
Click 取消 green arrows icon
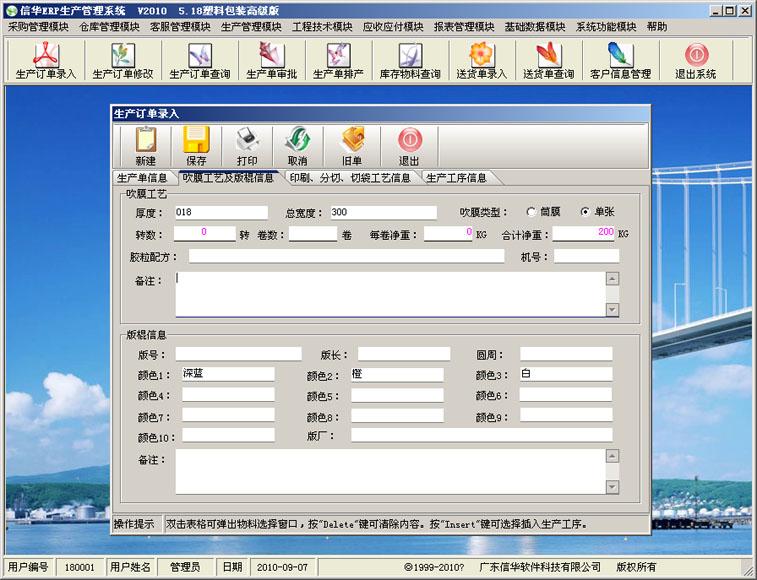pyautogui.click(x=297, y=146)
